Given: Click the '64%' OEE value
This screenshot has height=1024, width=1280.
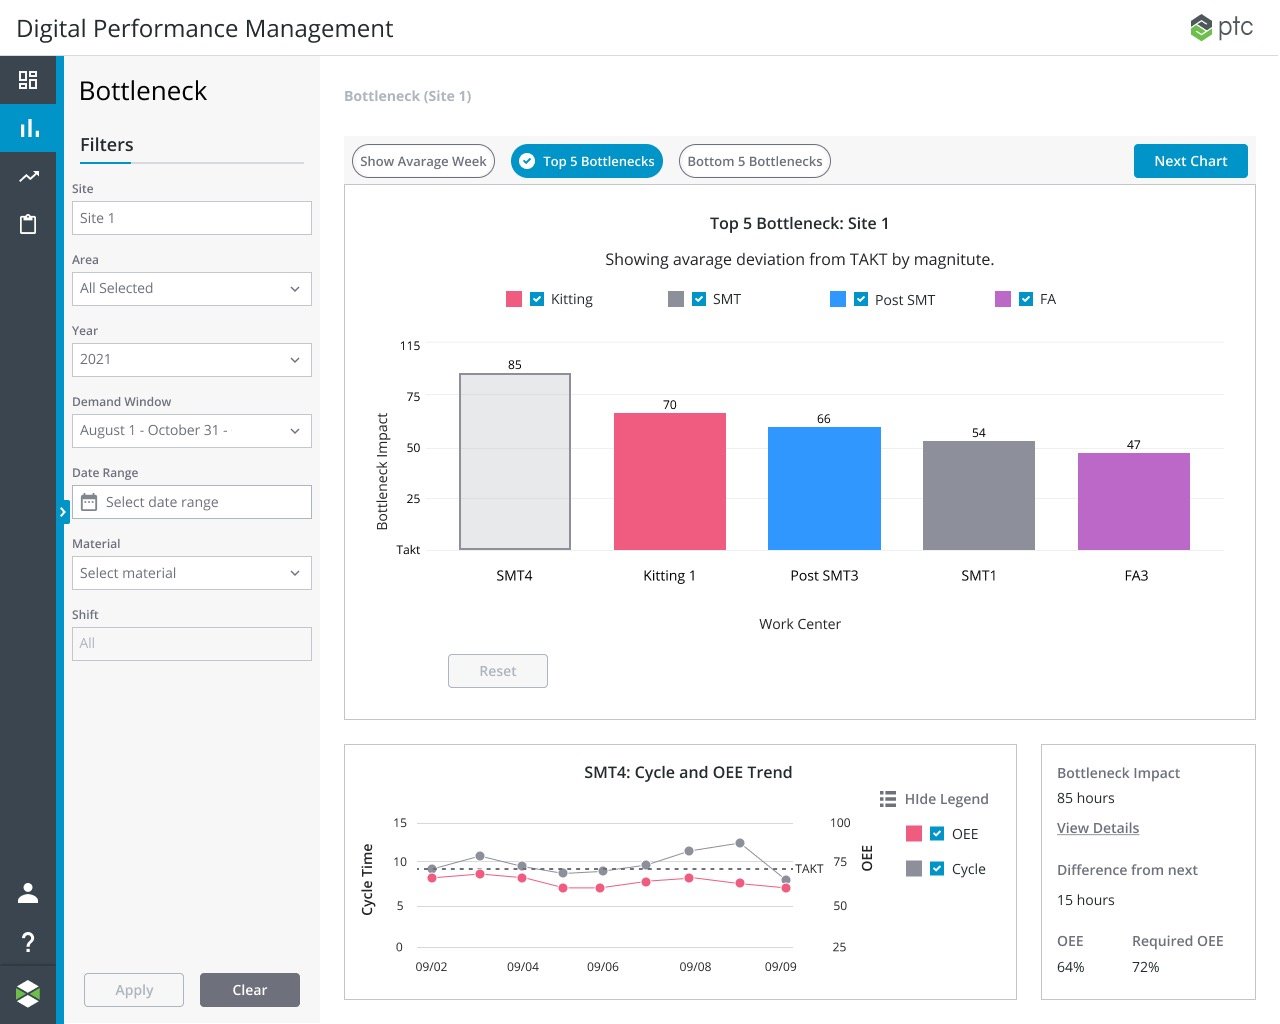Looking at the screenshot, I should (x=1071, y=967).
